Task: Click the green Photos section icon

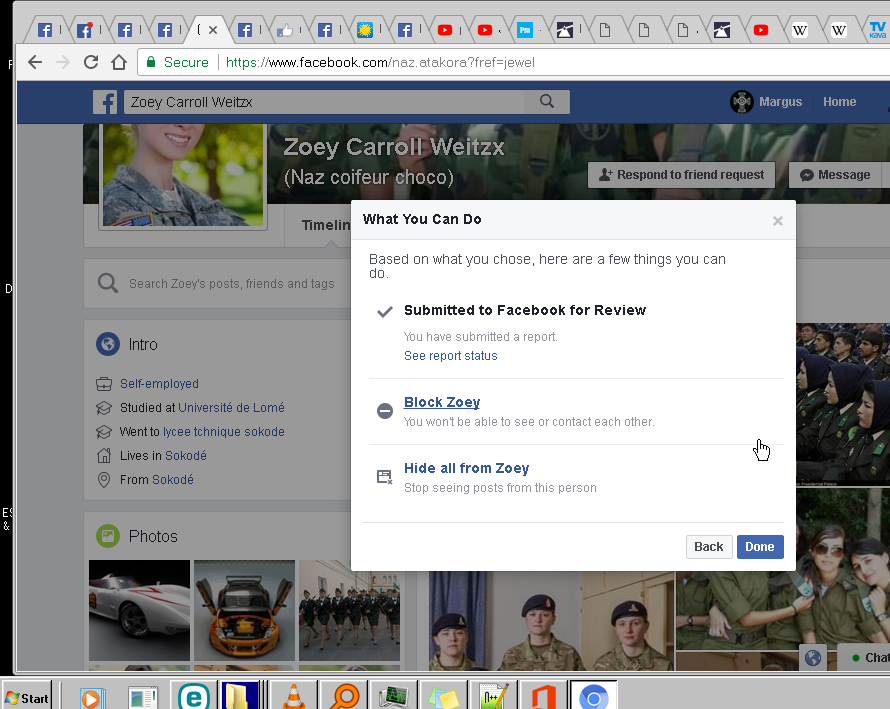Action: click(x=108, y=536)
